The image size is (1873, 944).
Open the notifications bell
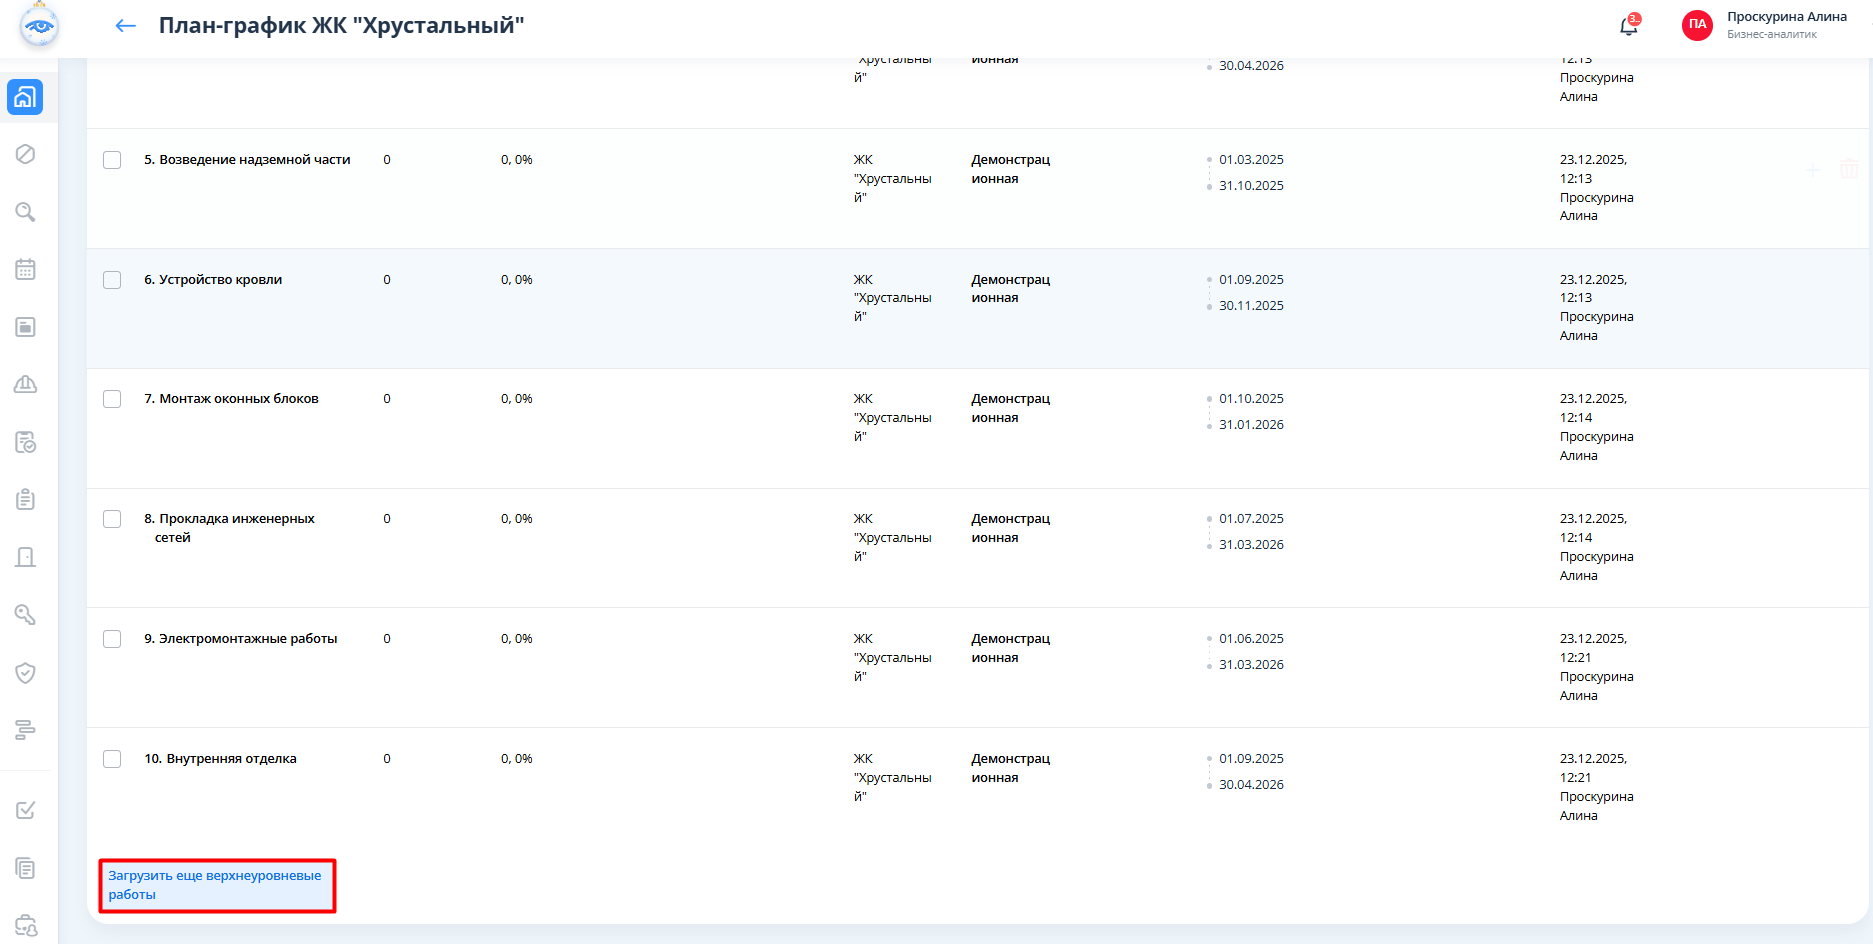1628,26
